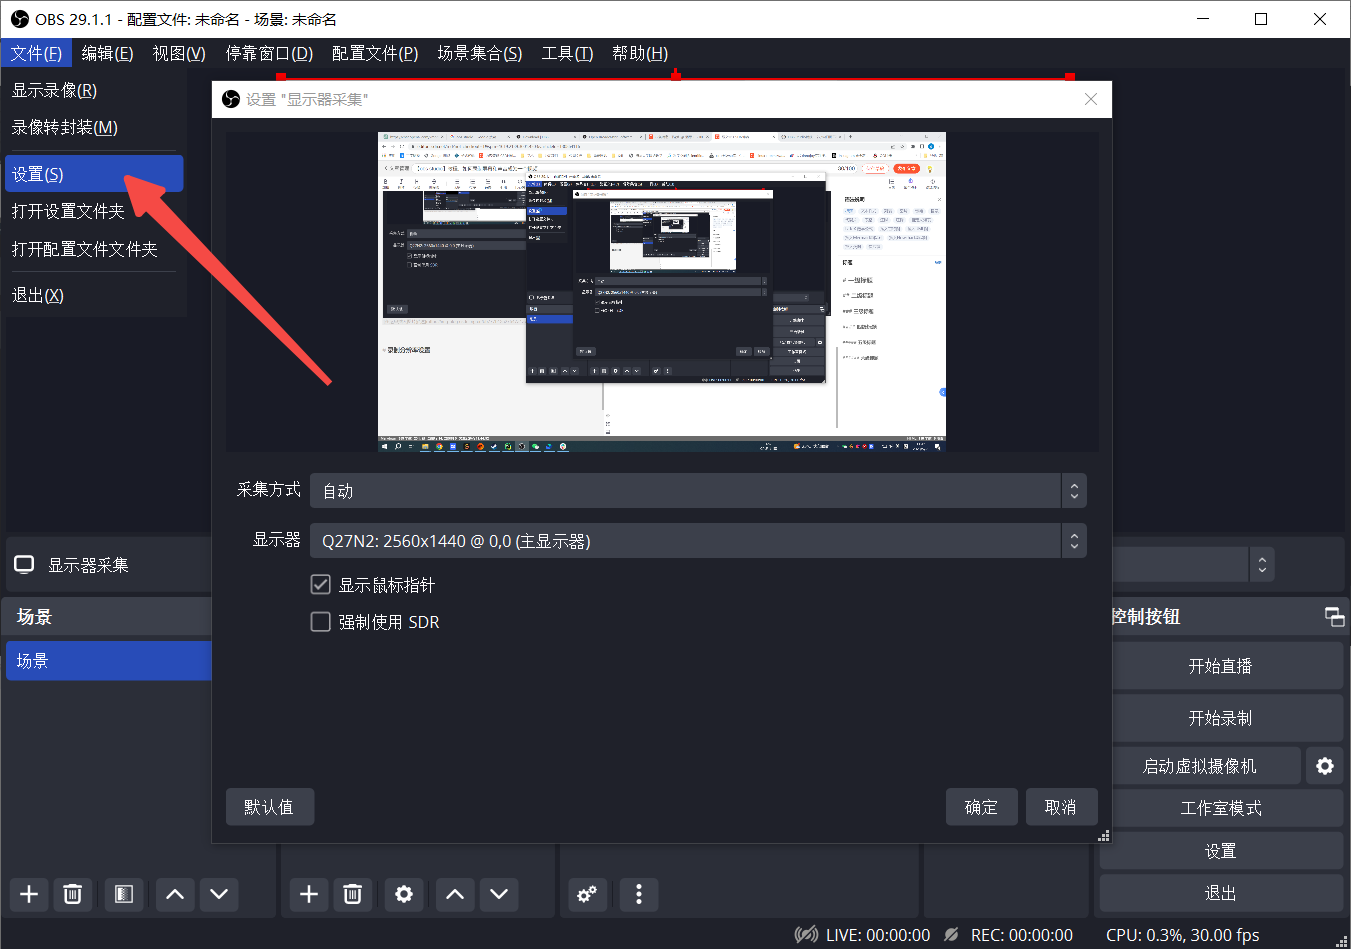Click the LIVE streaming status icon
The height and width of the screenshot is (949, 1351).
tap(806, 935)
